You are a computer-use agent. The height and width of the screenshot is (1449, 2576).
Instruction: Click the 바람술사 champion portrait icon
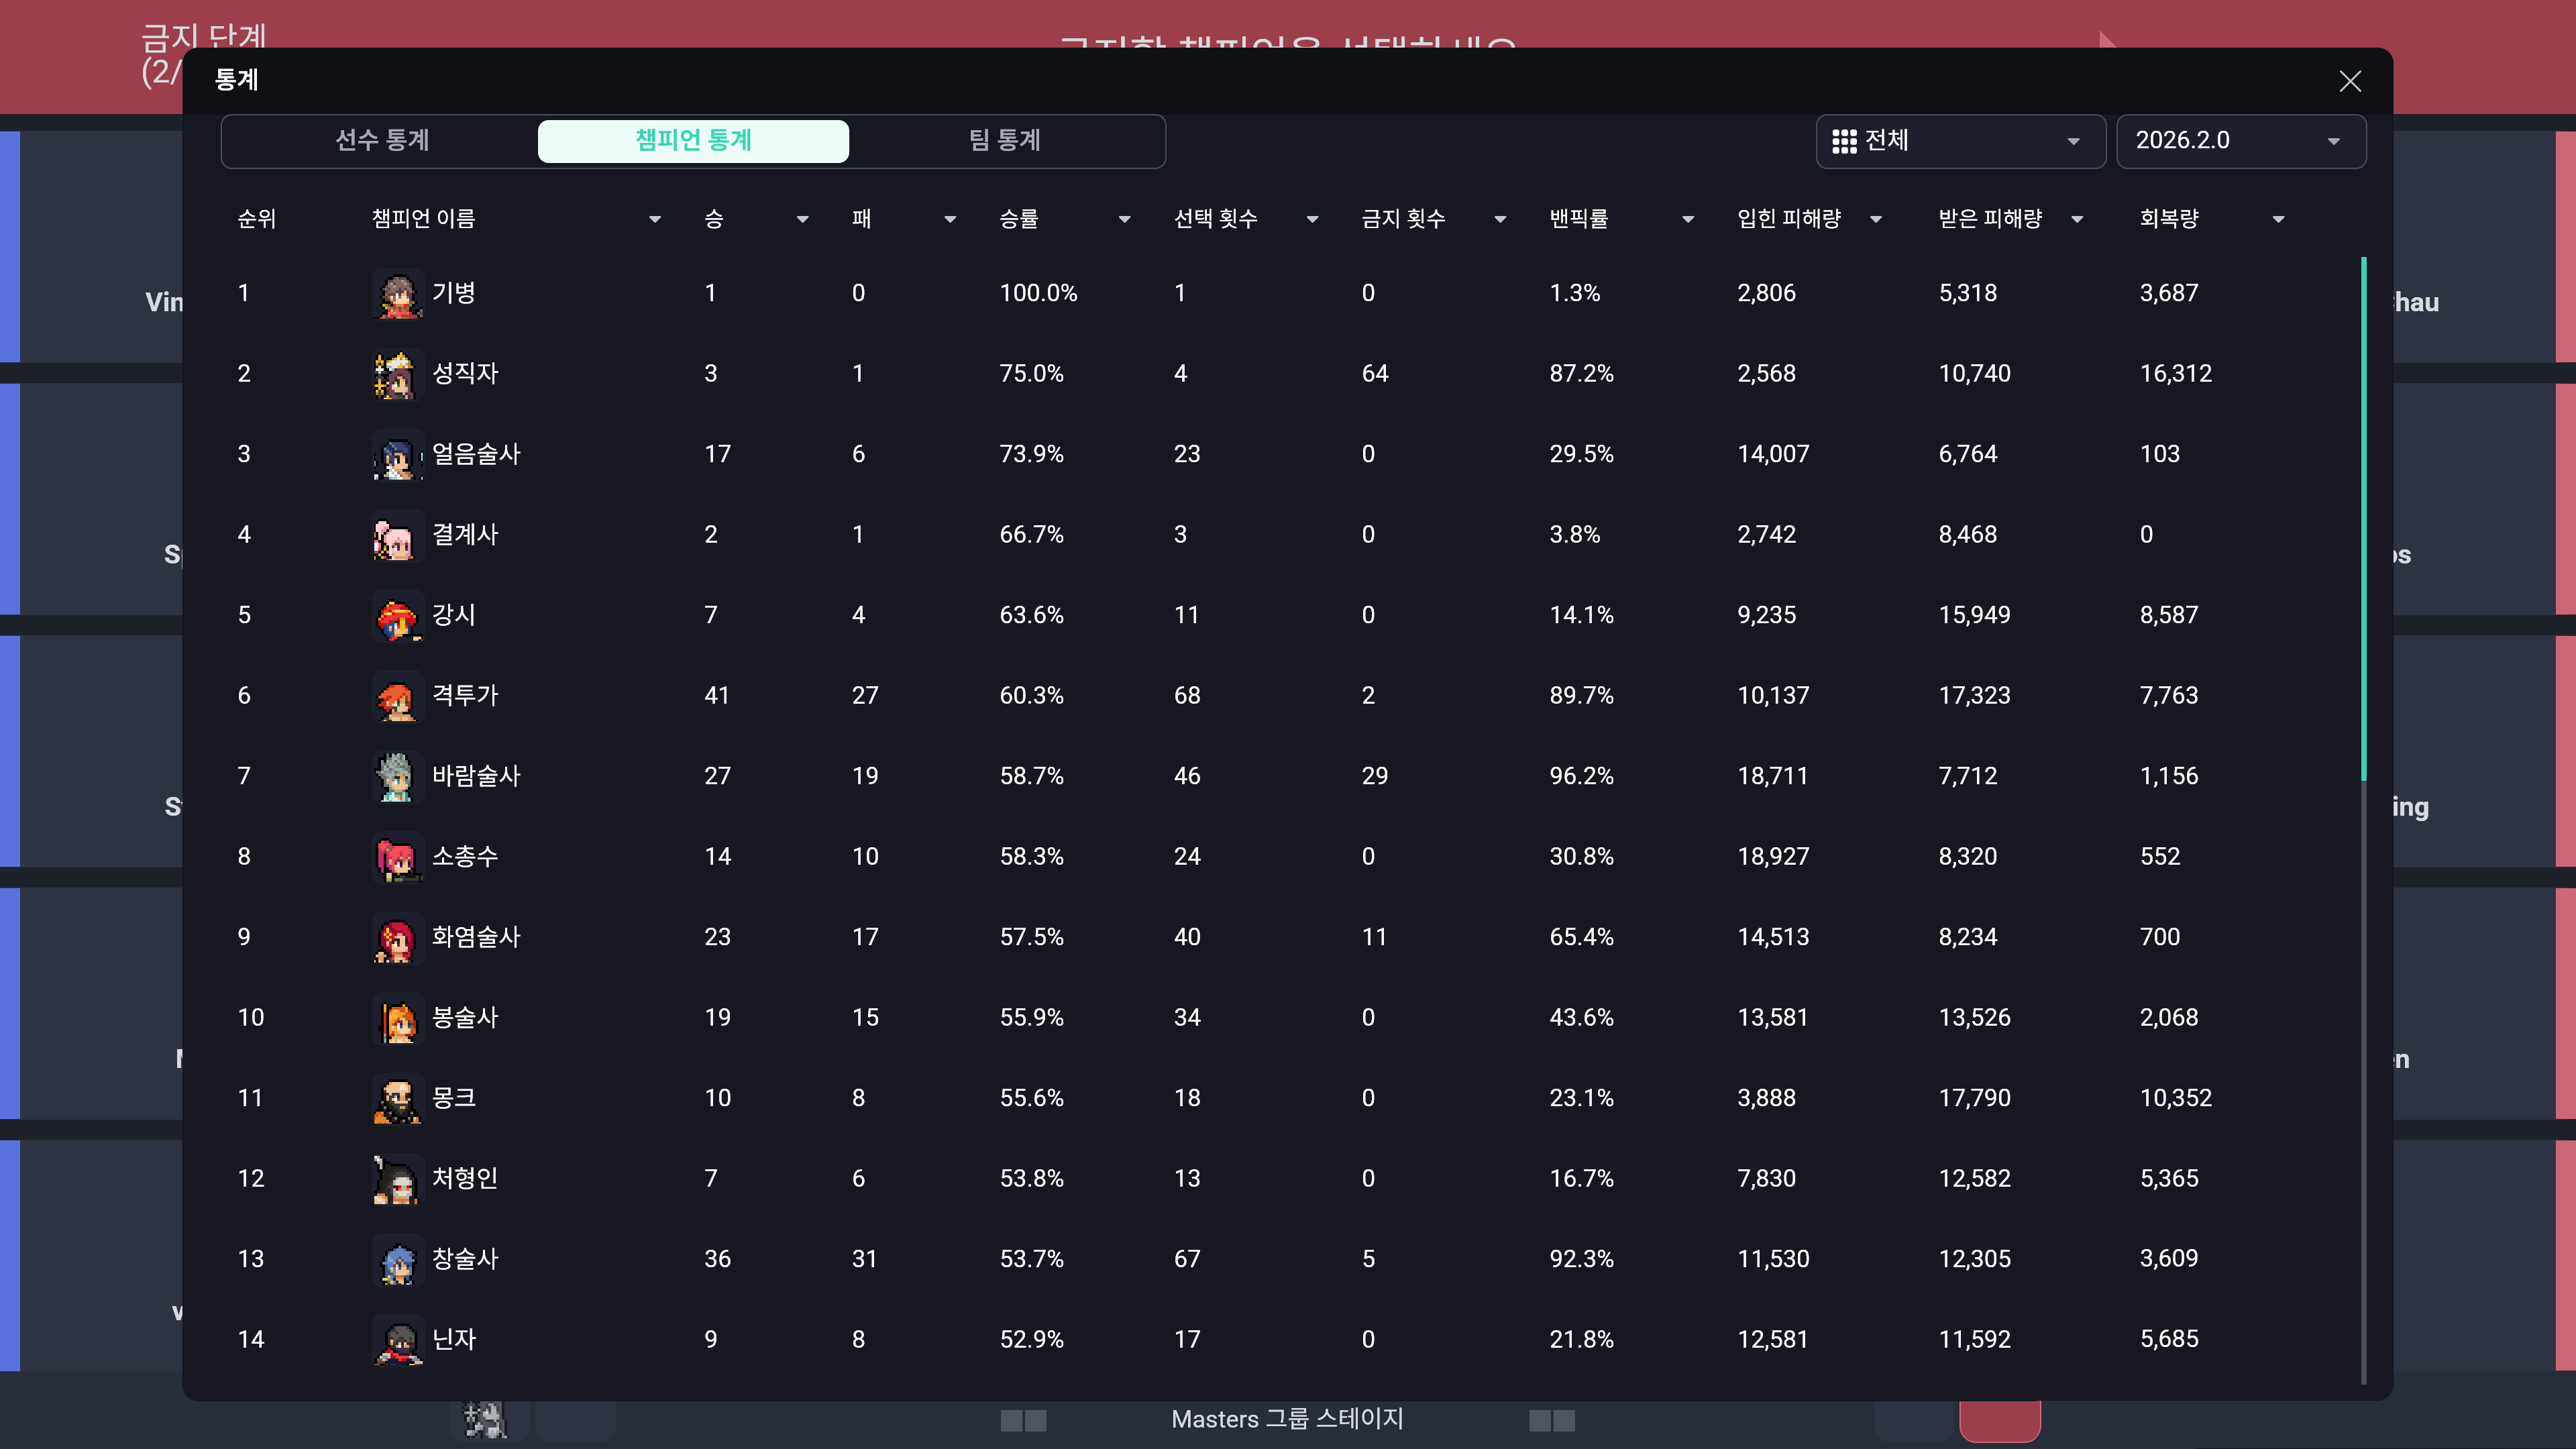point(397,777)
